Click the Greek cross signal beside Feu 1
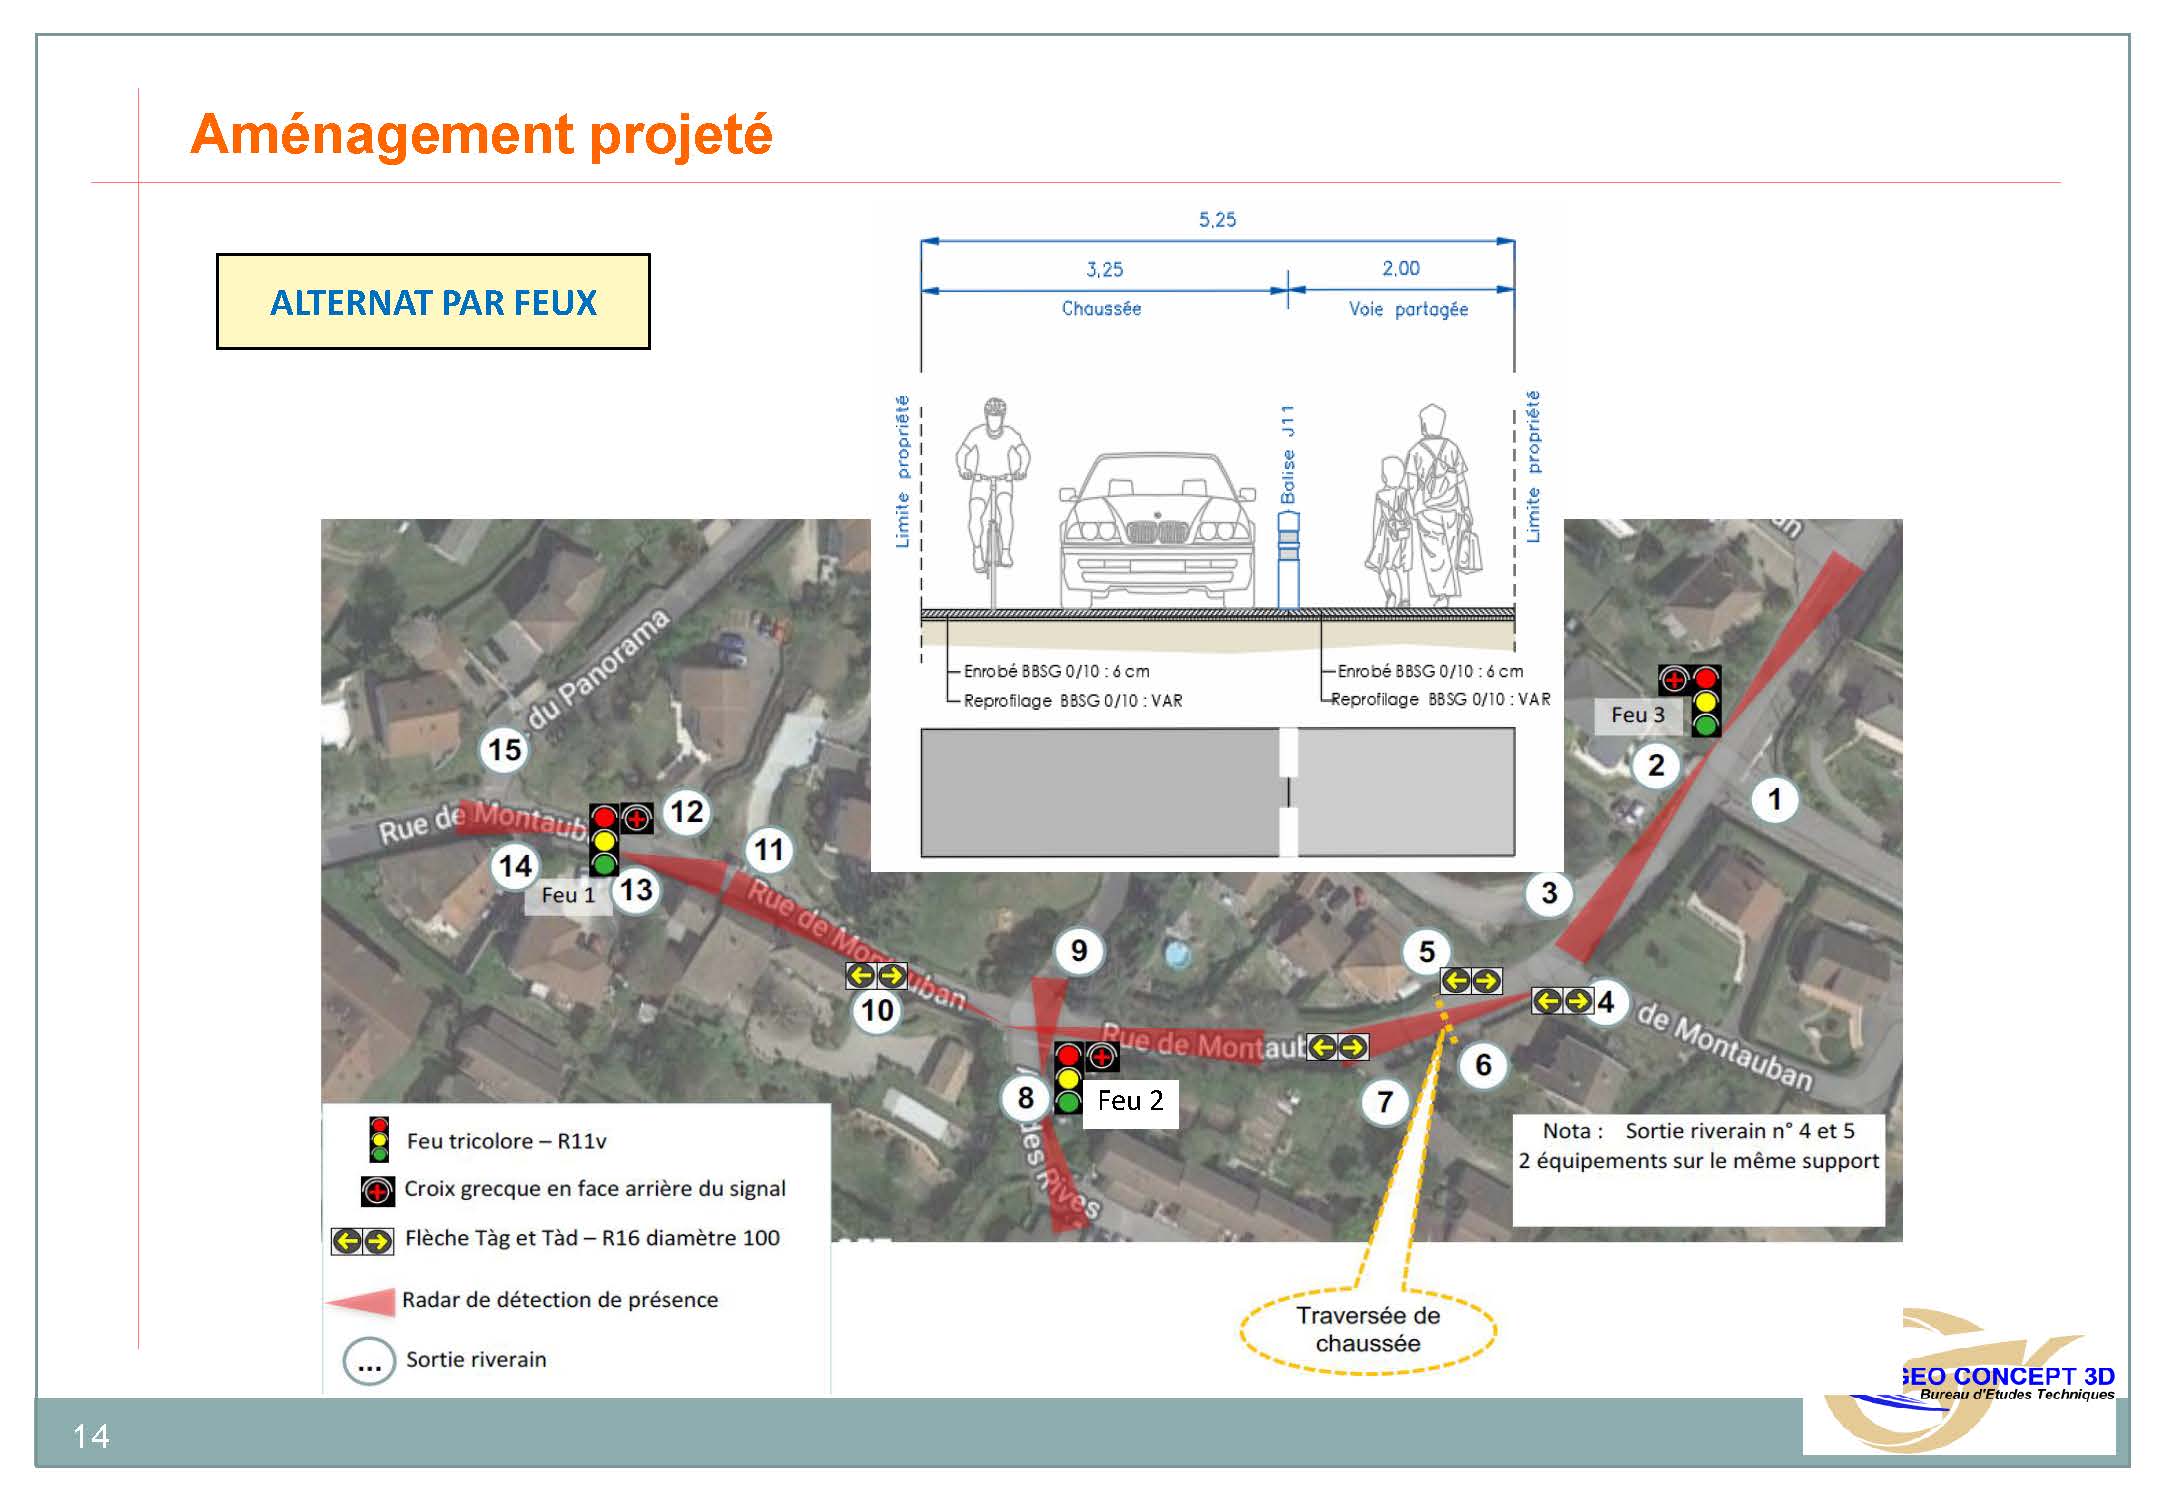Screen dimensions: 2167x1500 click(x=637, y=819)
